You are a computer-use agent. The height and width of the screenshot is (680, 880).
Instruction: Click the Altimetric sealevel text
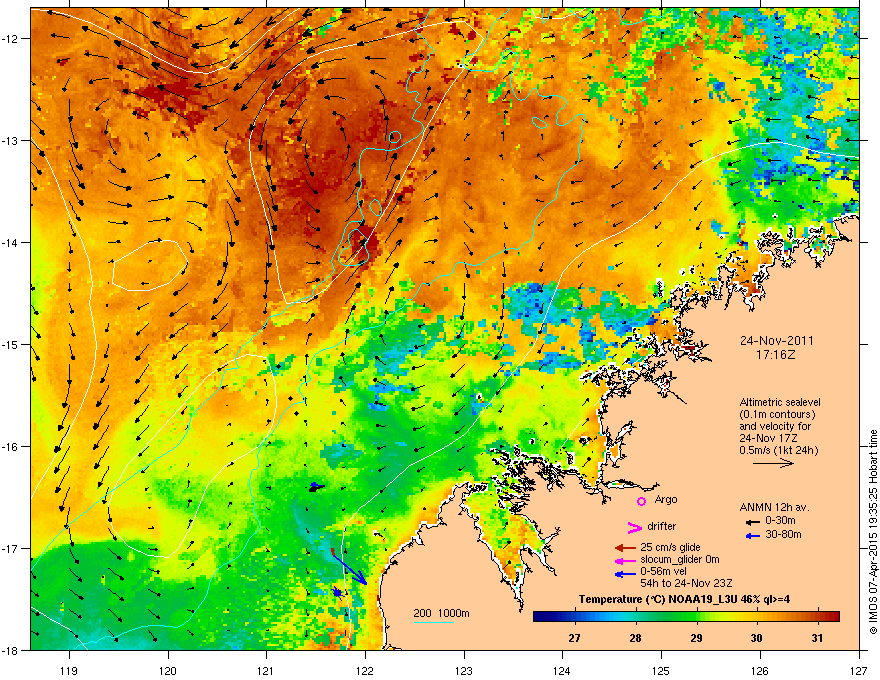(780, 402)
